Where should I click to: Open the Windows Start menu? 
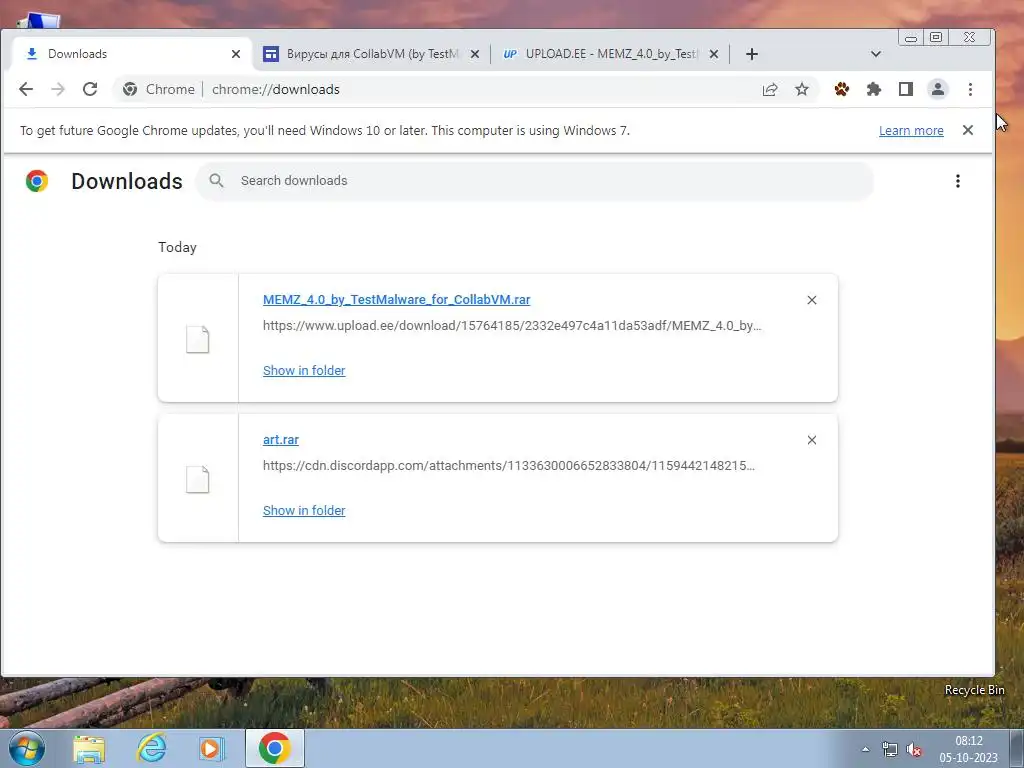click(27, 748)
